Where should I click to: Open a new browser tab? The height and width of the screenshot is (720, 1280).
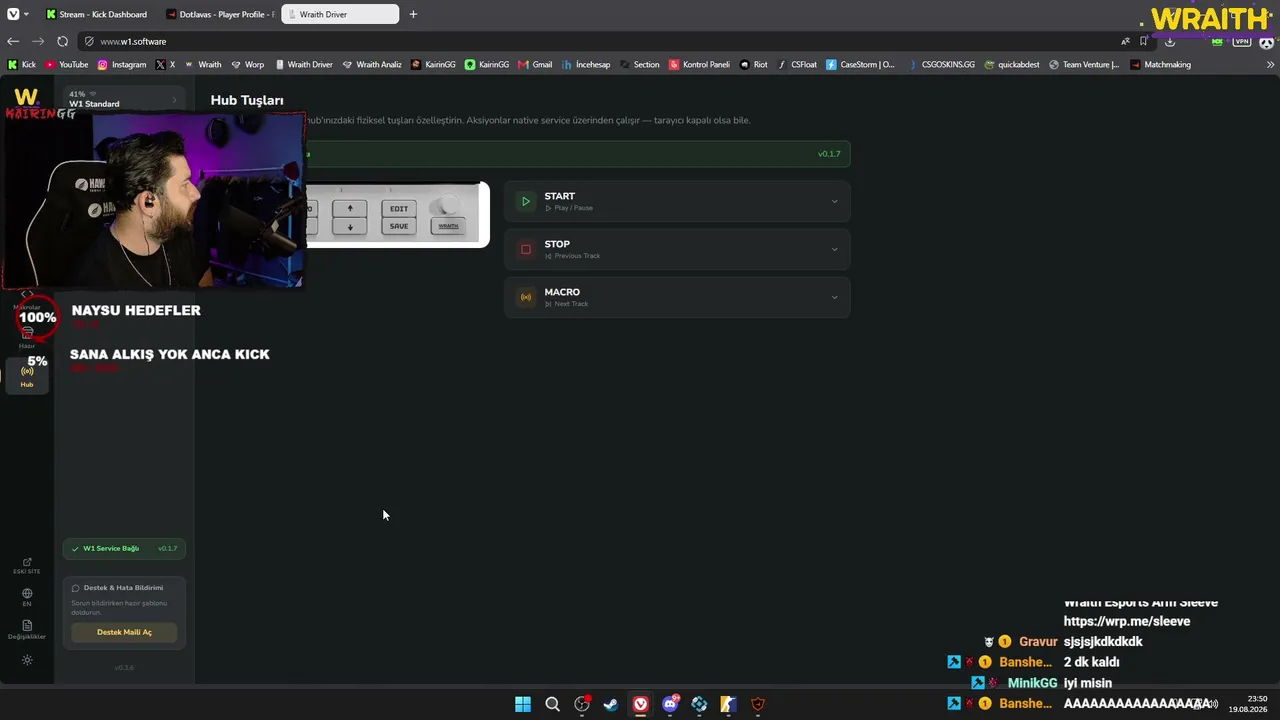click(x=413, y=14)
